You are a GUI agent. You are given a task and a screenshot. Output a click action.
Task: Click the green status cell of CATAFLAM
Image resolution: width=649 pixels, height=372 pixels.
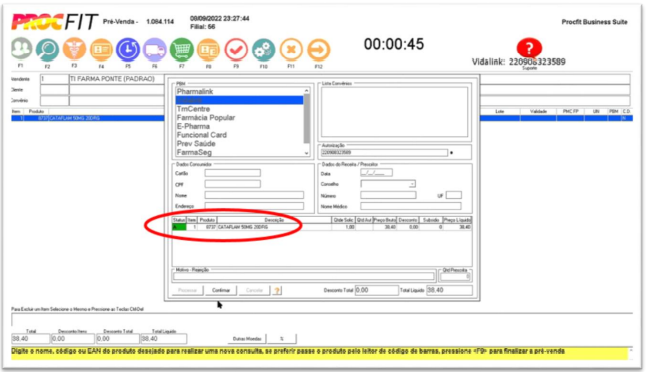[179, 227]
